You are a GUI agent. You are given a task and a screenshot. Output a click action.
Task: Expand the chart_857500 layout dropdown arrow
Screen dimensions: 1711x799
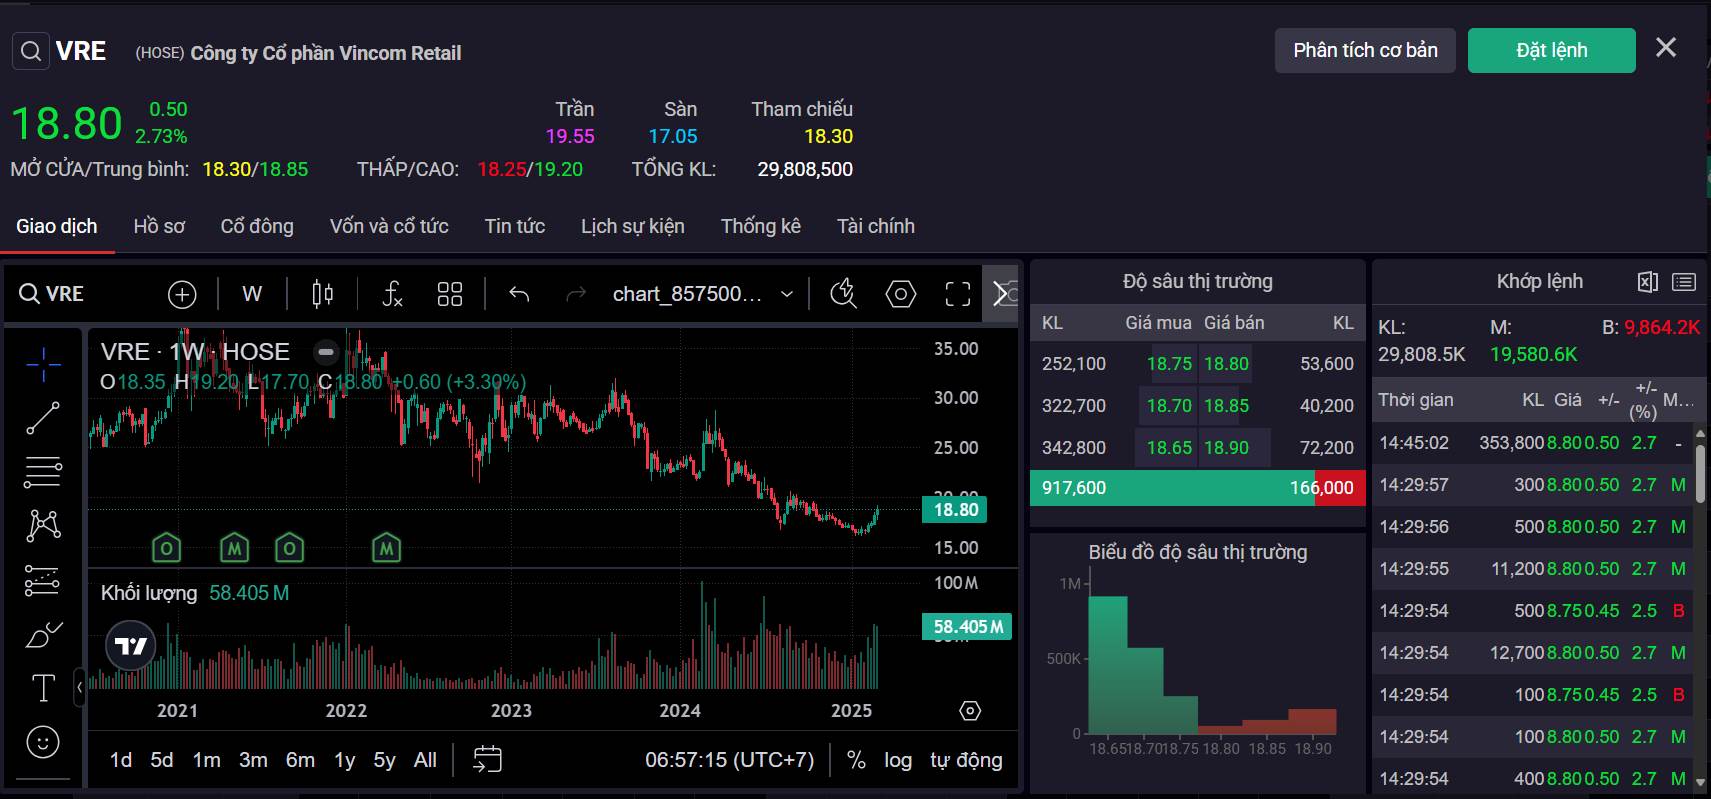click(787, 294)
